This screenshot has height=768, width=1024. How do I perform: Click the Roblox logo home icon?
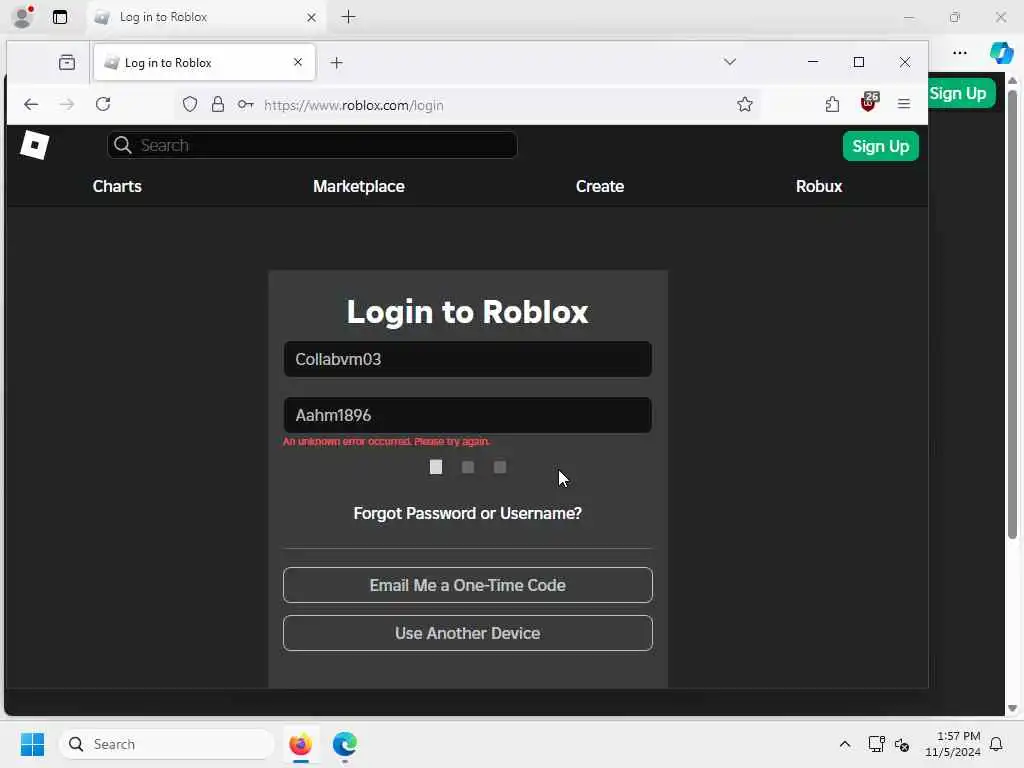(35, 144)
